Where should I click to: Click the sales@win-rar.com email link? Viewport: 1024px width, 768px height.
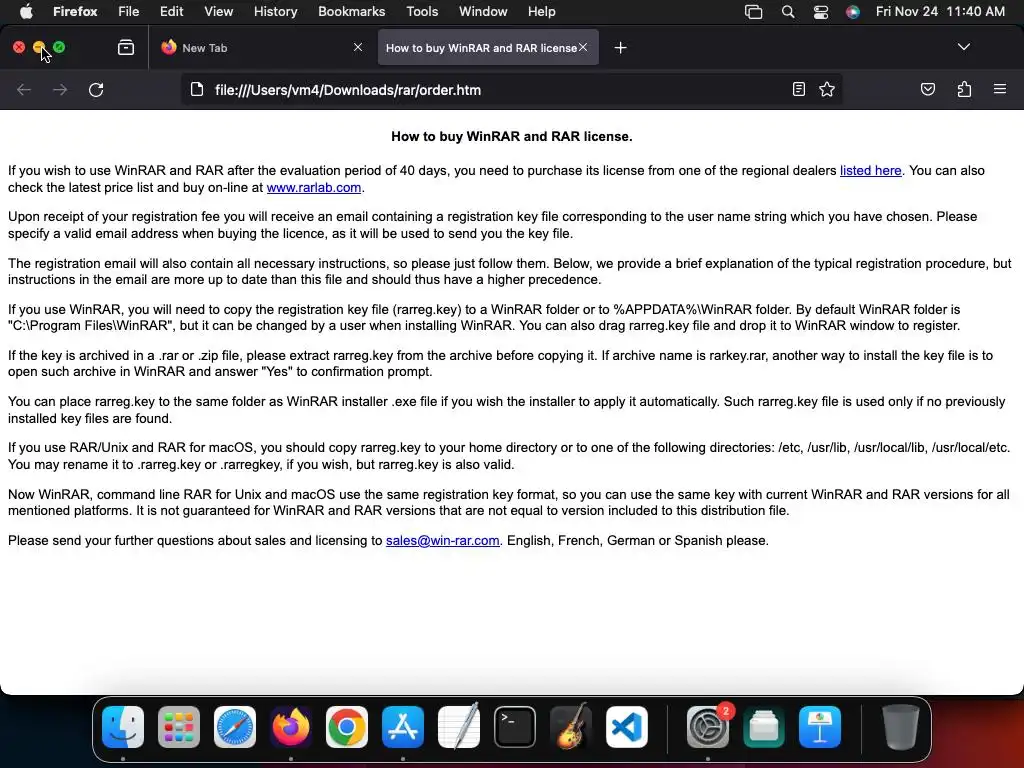coord(443,541)
